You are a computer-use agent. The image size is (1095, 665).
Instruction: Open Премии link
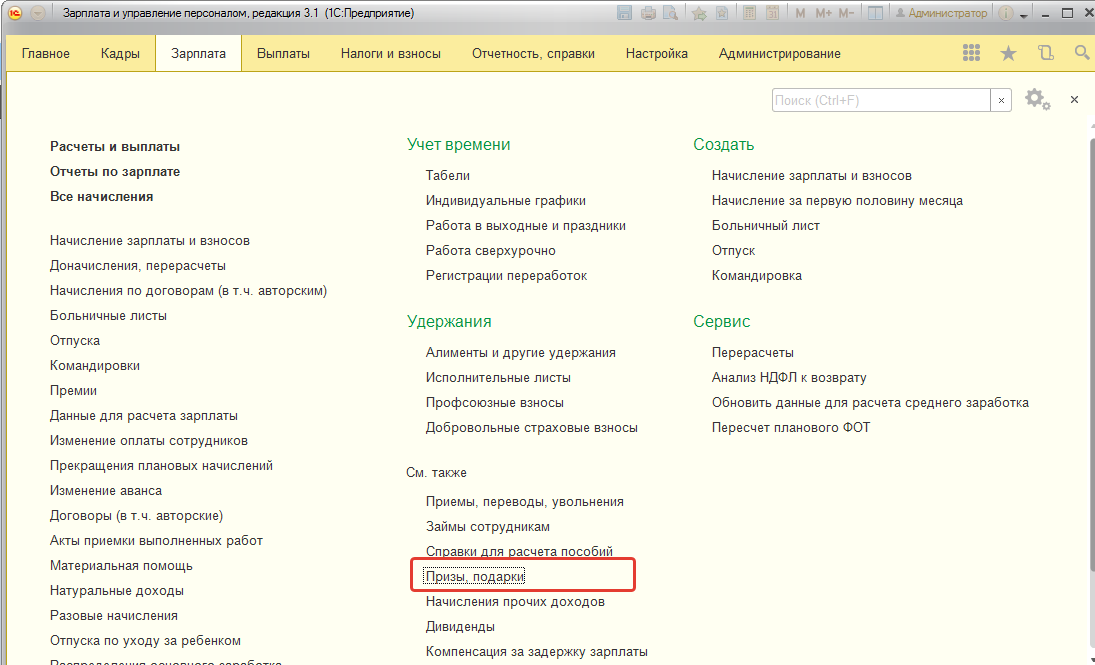[73, 391]
